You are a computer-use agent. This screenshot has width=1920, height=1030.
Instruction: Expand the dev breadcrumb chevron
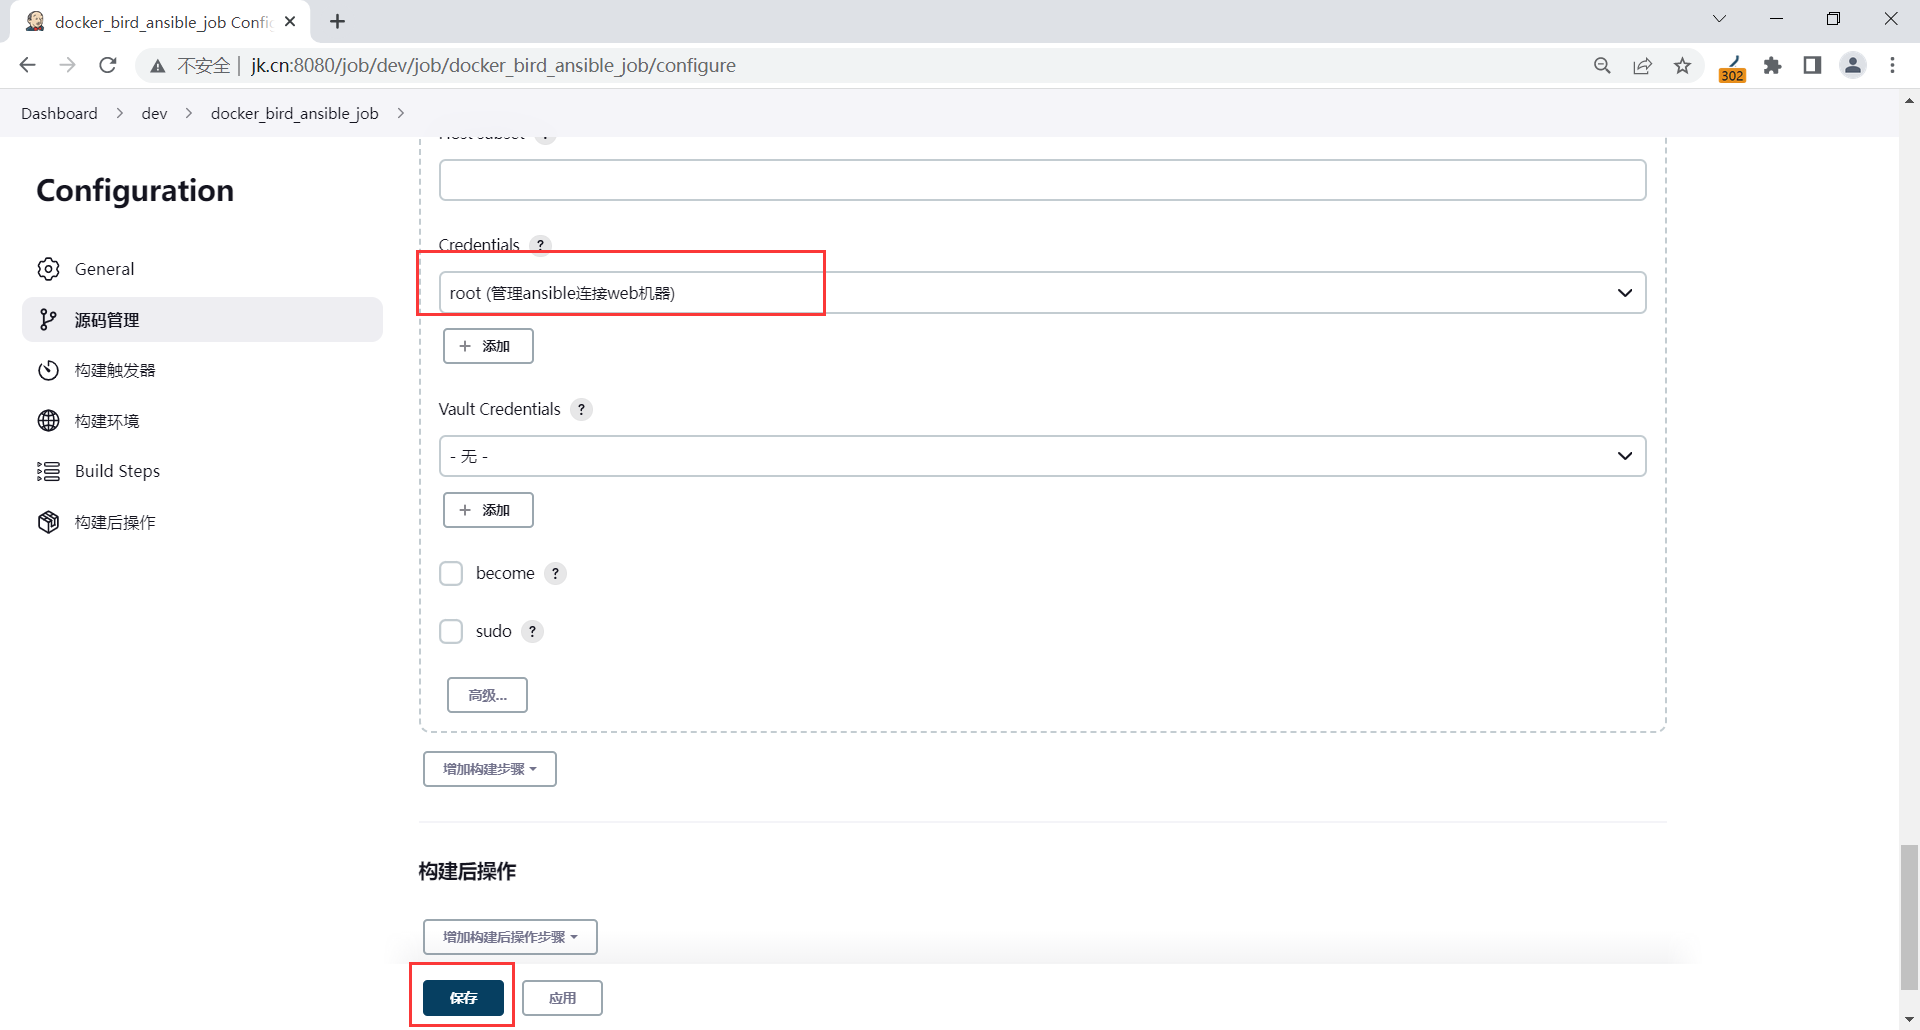click(188, 113)
